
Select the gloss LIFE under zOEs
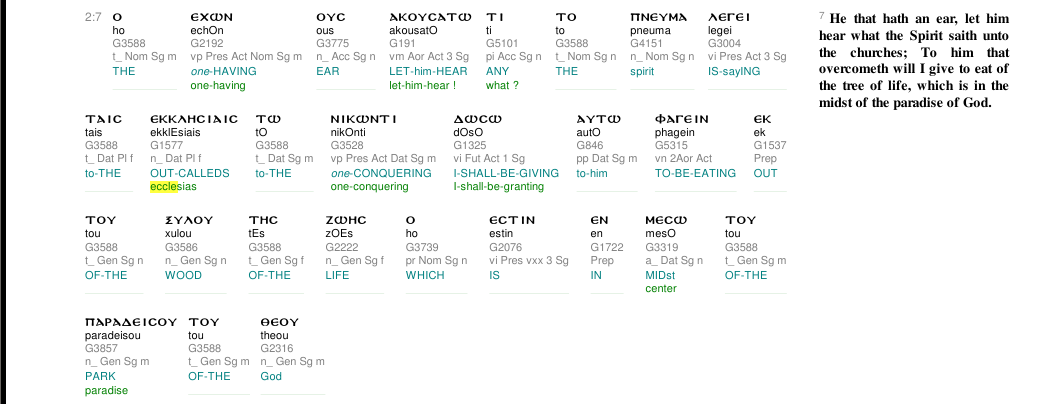point(337,275)
